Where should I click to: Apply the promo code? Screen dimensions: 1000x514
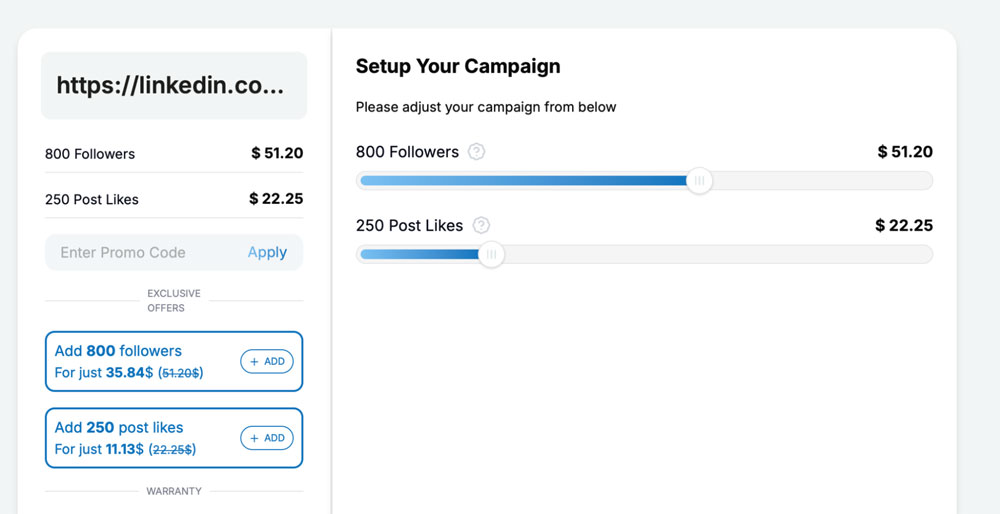267,253
